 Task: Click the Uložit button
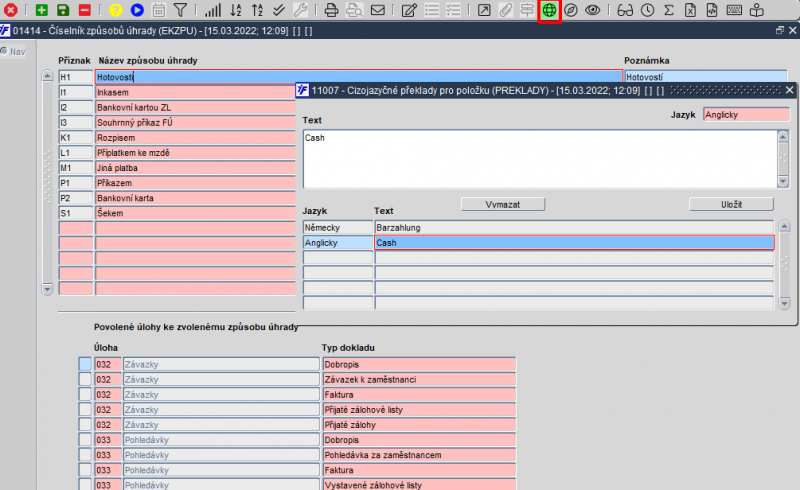click(x=731, y=204)
